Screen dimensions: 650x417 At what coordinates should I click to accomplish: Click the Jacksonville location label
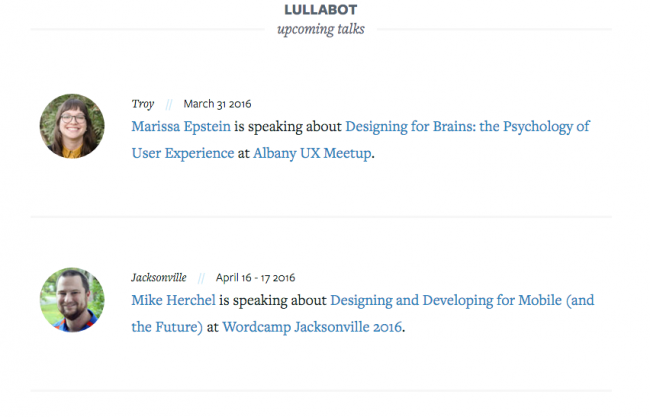click(159, 277)
